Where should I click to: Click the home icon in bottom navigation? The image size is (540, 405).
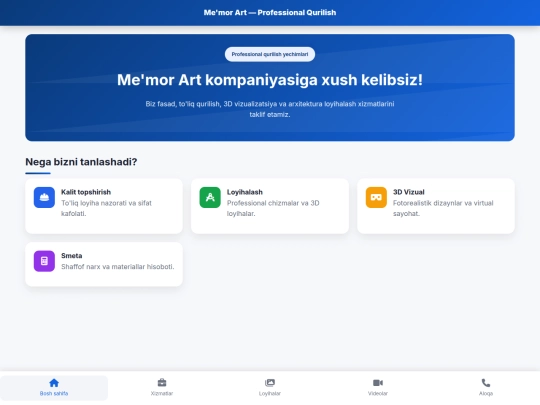click(x=54, y=383)
